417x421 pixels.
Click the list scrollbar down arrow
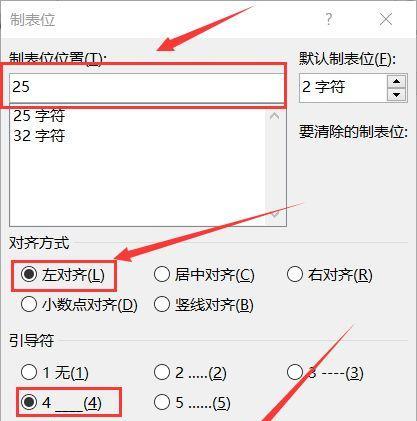275,214
